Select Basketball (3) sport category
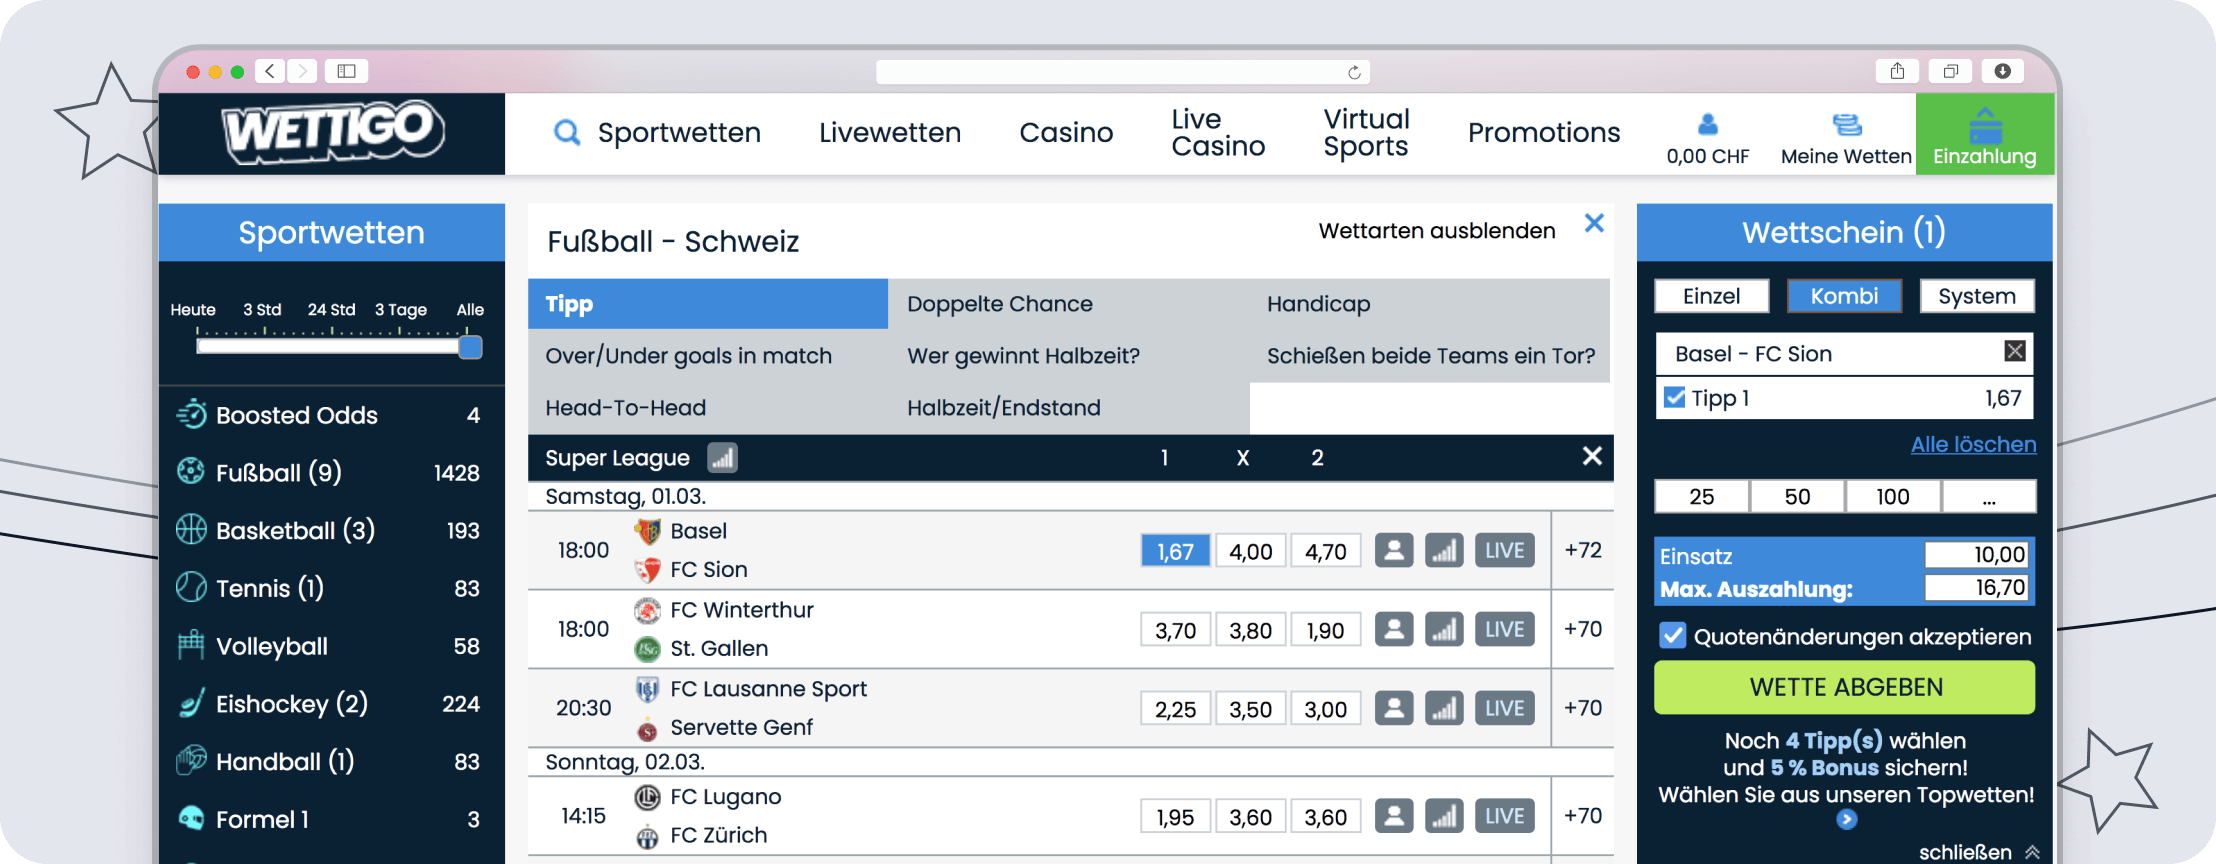This screenshot has height=864, width=2216. pyautogui.click(x=331, y=530)
